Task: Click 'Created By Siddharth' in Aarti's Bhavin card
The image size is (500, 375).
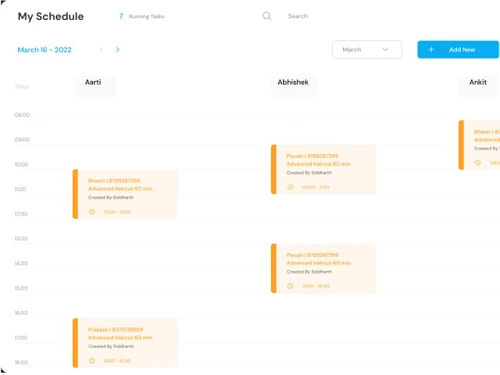Action: (x=111, y=197)
